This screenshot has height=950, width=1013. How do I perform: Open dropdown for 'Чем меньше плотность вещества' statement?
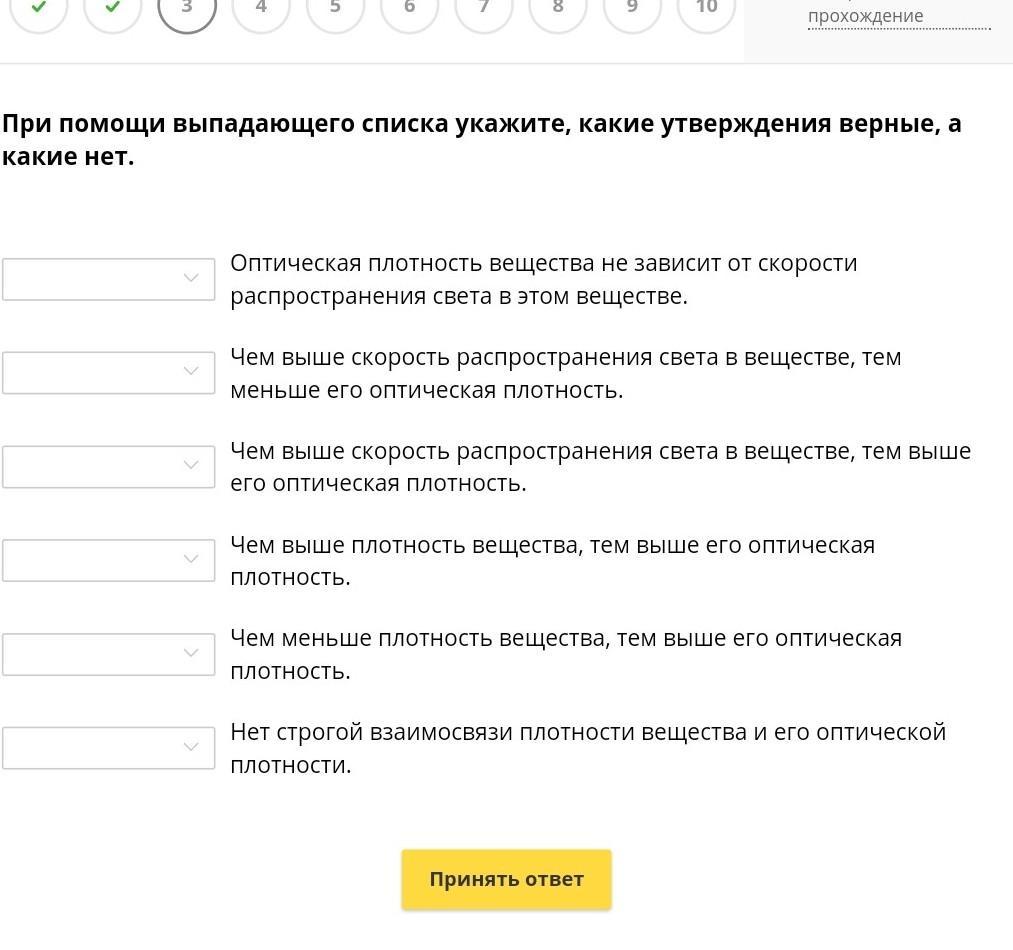click(x=108, y=654)
